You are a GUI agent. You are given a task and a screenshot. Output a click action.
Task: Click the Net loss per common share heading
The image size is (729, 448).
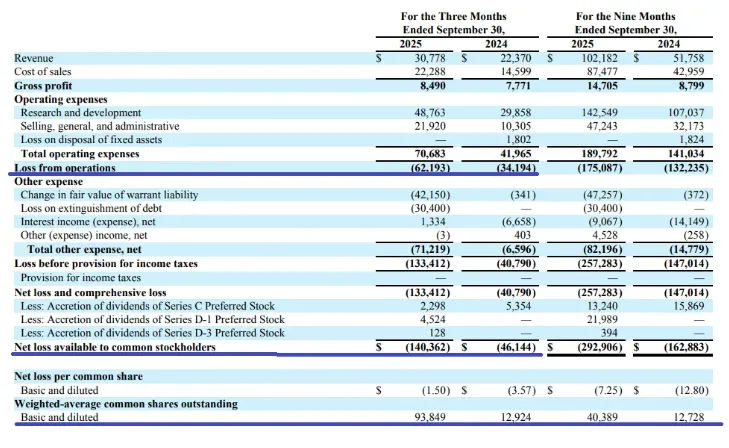coord(78,376)
